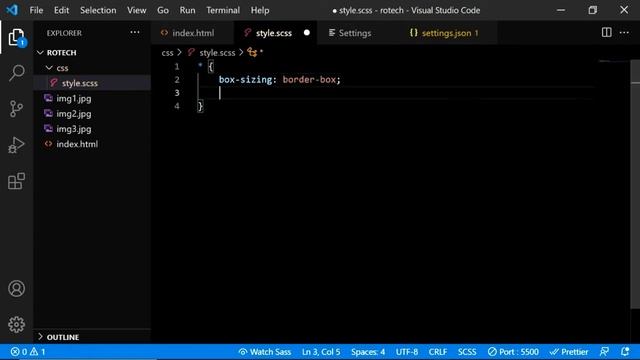This screenshot has height=360, width=640.
Task: Open the Explorer view in activity bar
Action: 16,38
